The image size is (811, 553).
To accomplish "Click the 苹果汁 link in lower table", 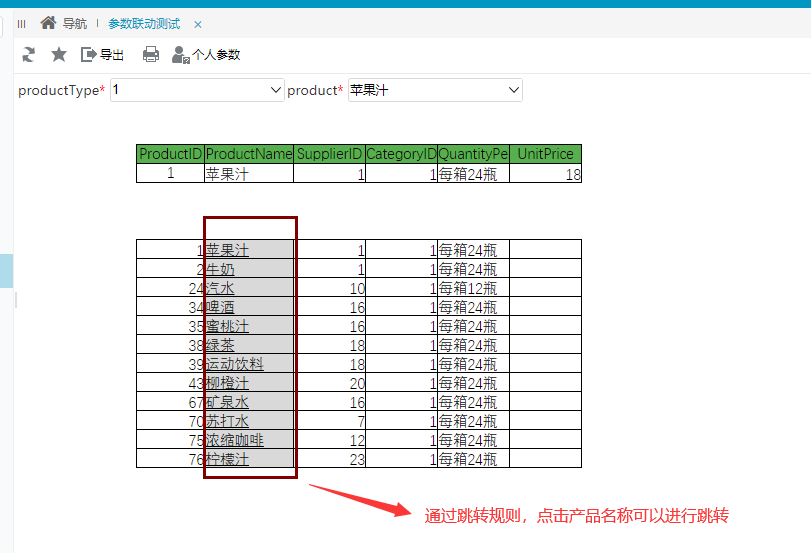I will [x=227, y=250].
